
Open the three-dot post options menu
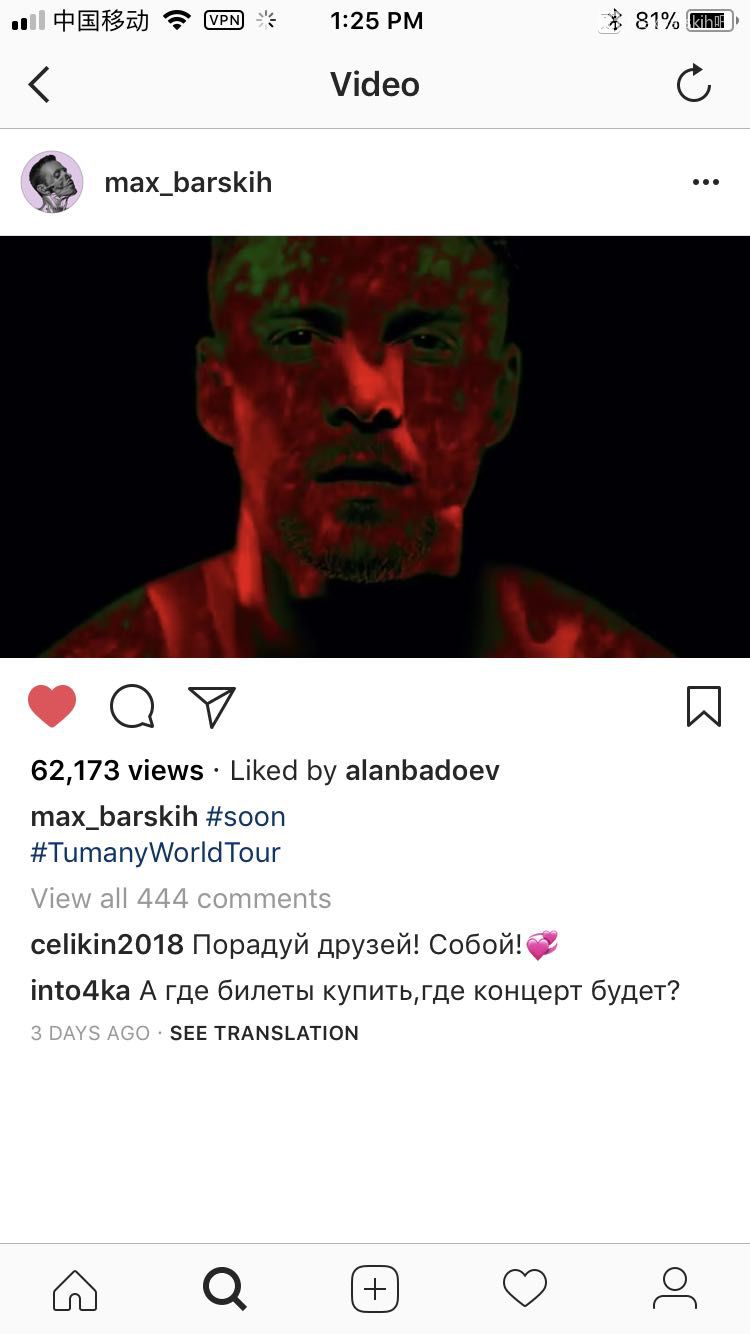(706, 182)
